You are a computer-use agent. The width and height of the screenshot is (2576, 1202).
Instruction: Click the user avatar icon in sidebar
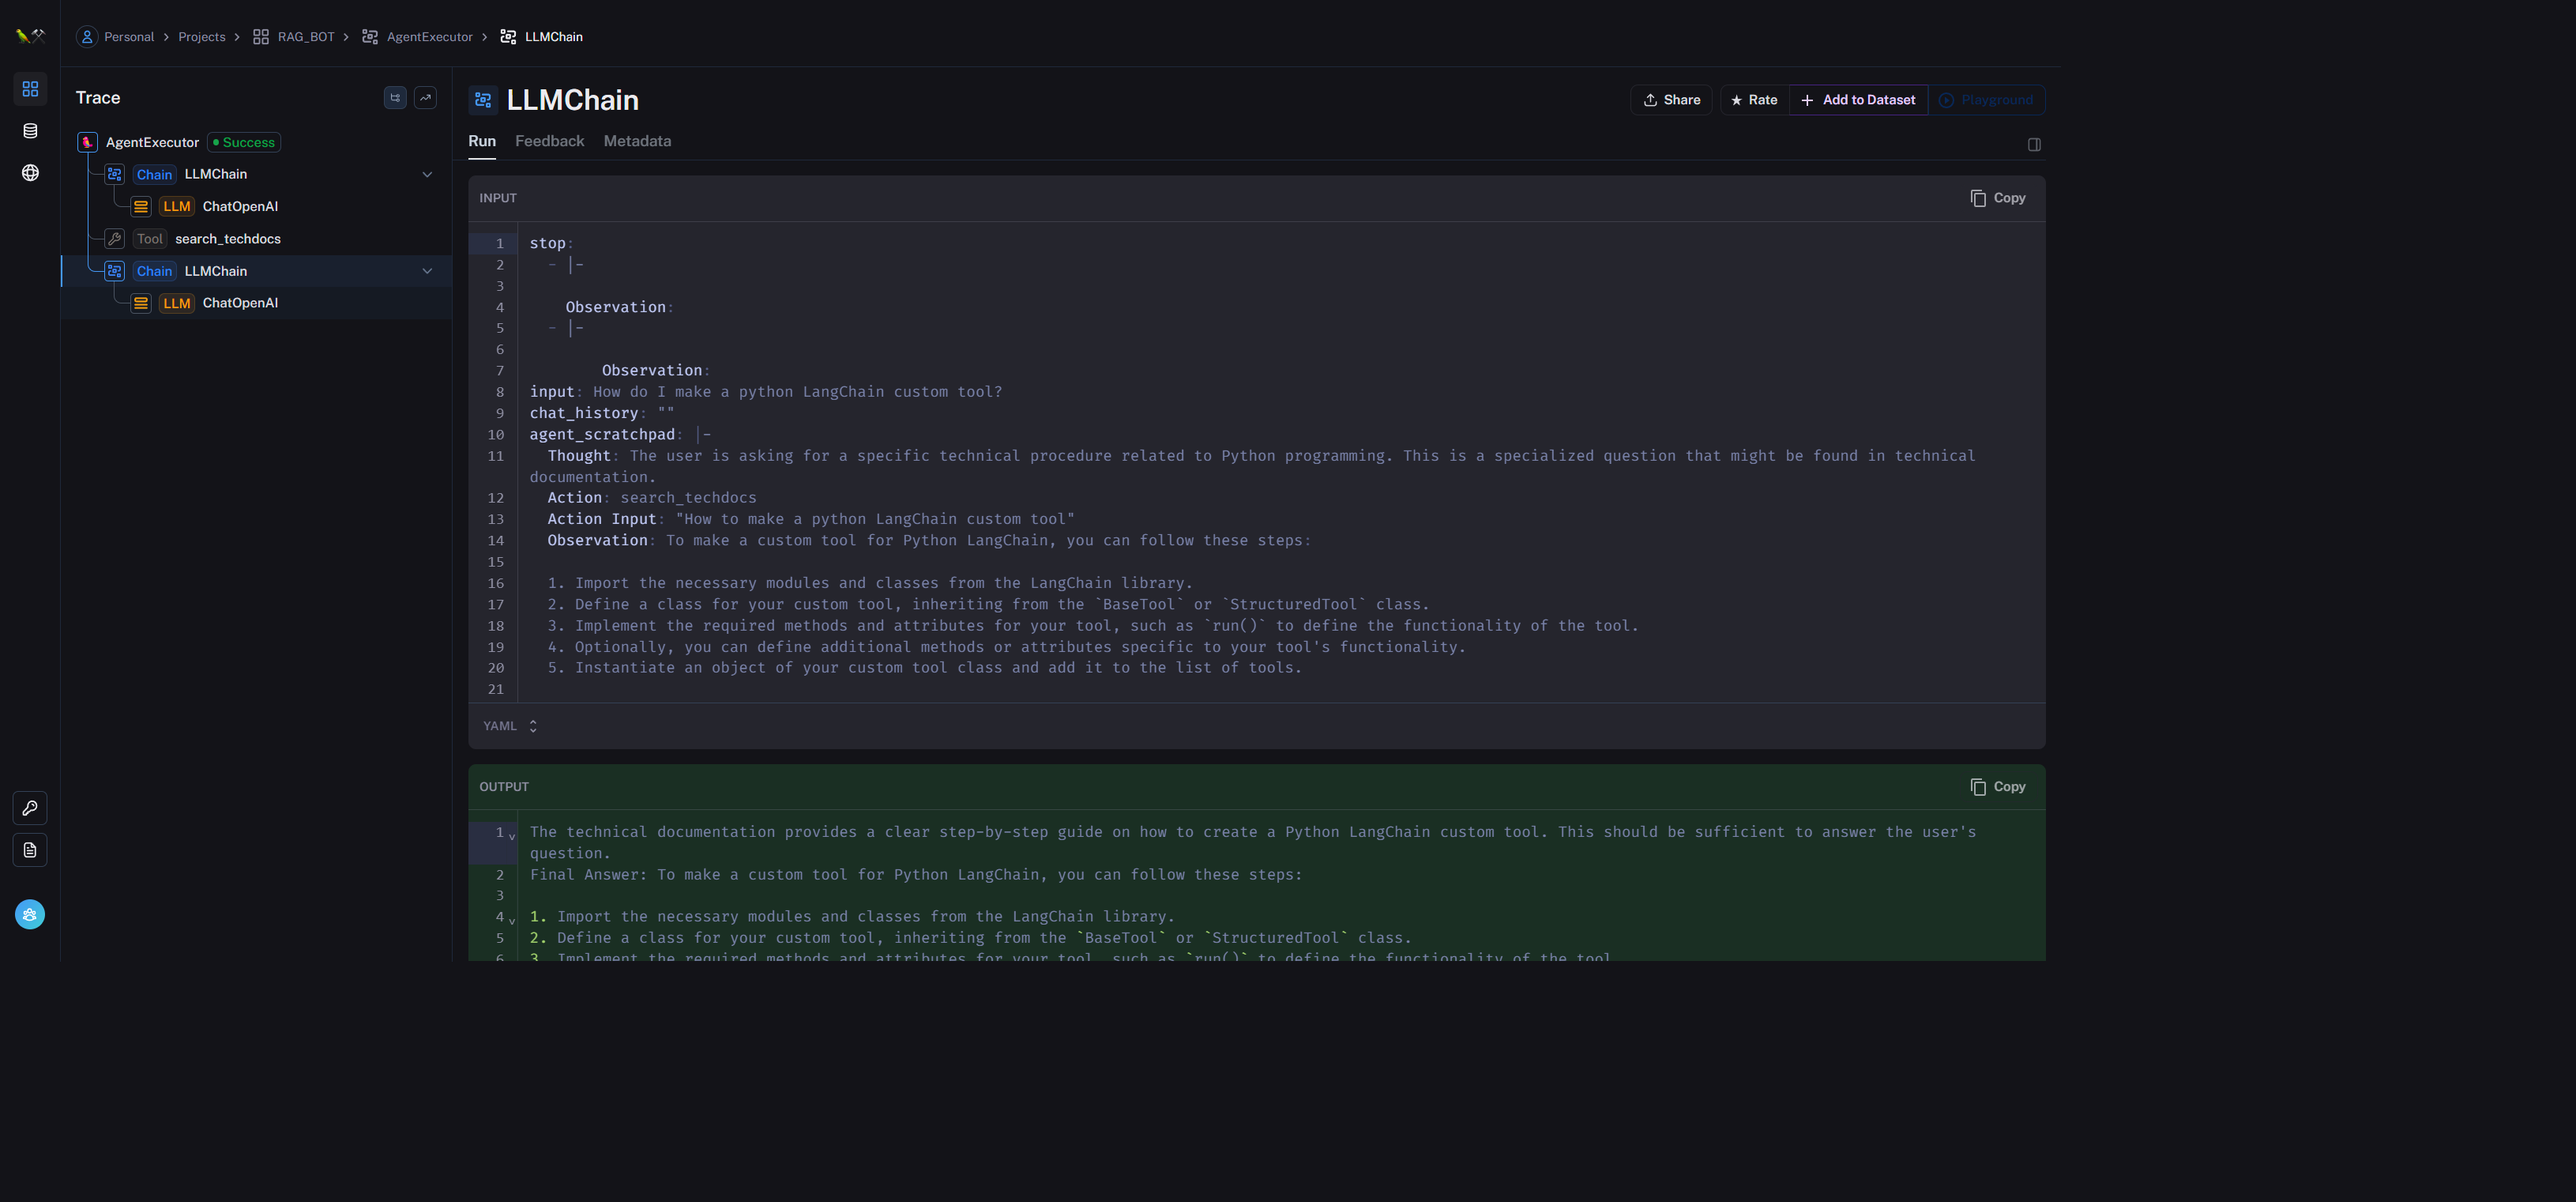(30, 914)
